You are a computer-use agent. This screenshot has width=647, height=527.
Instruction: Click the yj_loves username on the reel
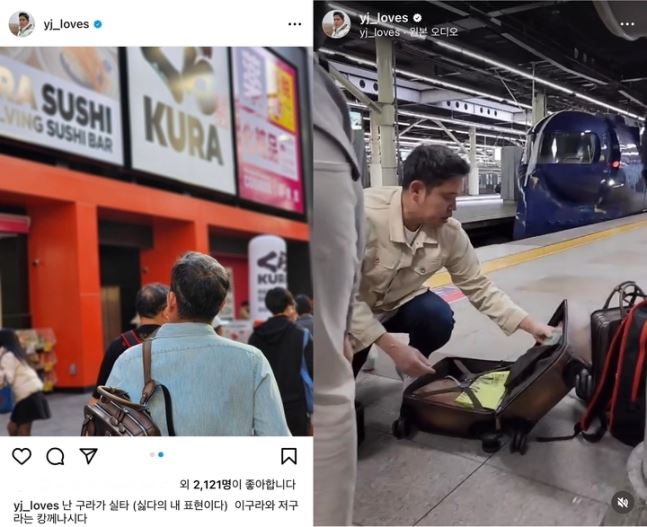383,18
